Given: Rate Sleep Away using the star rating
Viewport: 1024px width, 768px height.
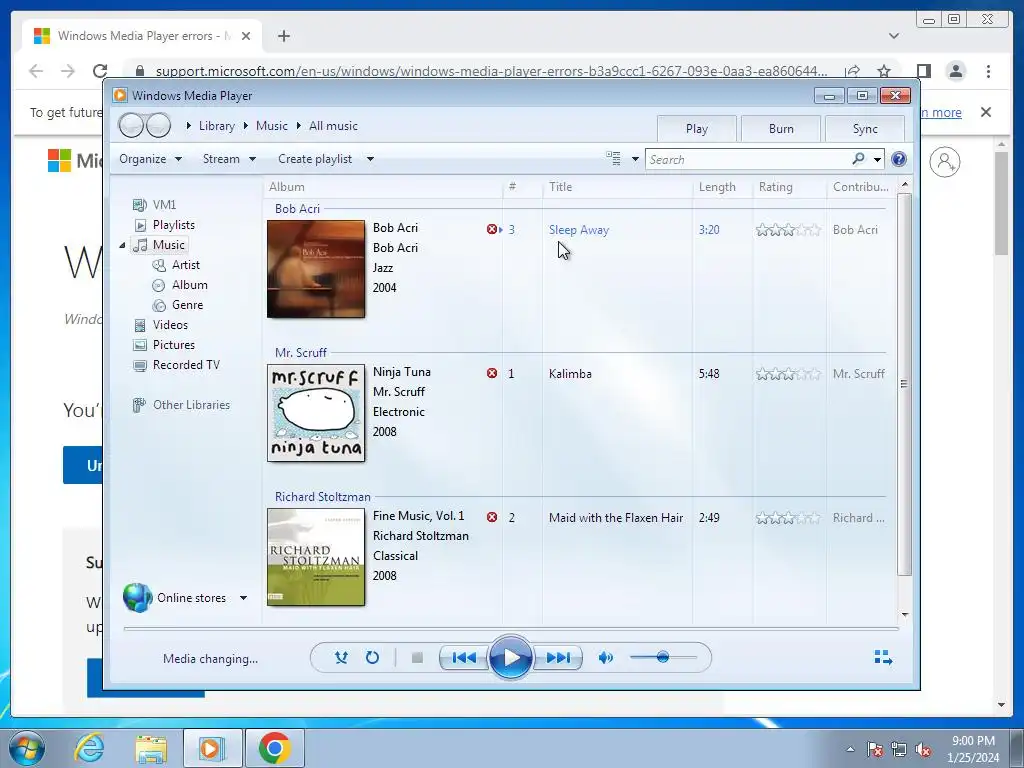Looking at the screenshot, I should click(x=788, y=230).
